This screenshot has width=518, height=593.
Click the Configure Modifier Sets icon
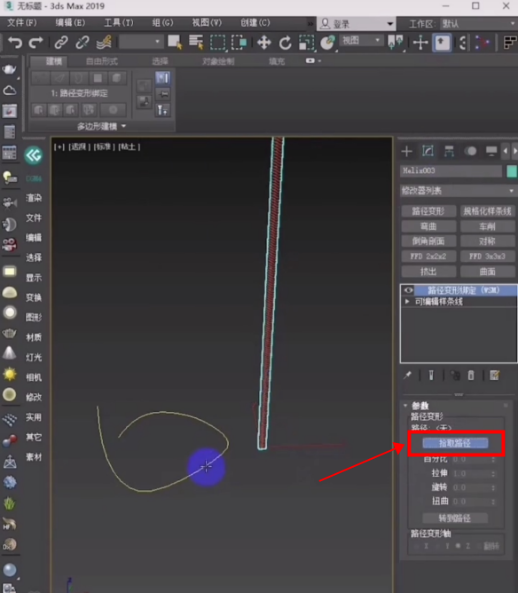(x=495, y=375)
